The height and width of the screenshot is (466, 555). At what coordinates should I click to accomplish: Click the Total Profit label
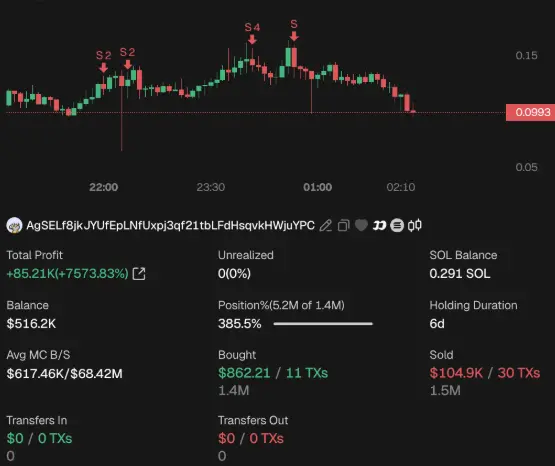(35, 255)
